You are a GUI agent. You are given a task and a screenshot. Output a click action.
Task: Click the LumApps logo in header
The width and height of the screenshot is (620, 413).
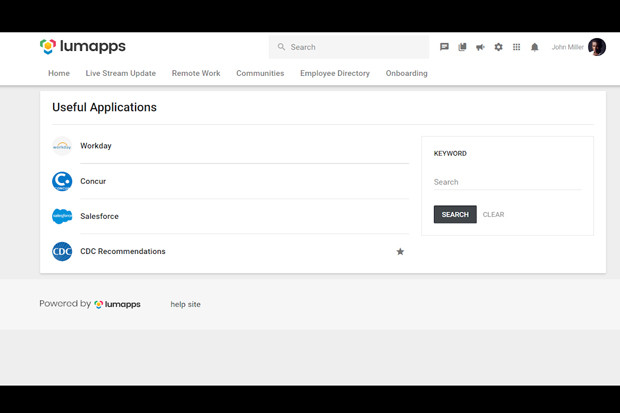[x=83, y=47]
